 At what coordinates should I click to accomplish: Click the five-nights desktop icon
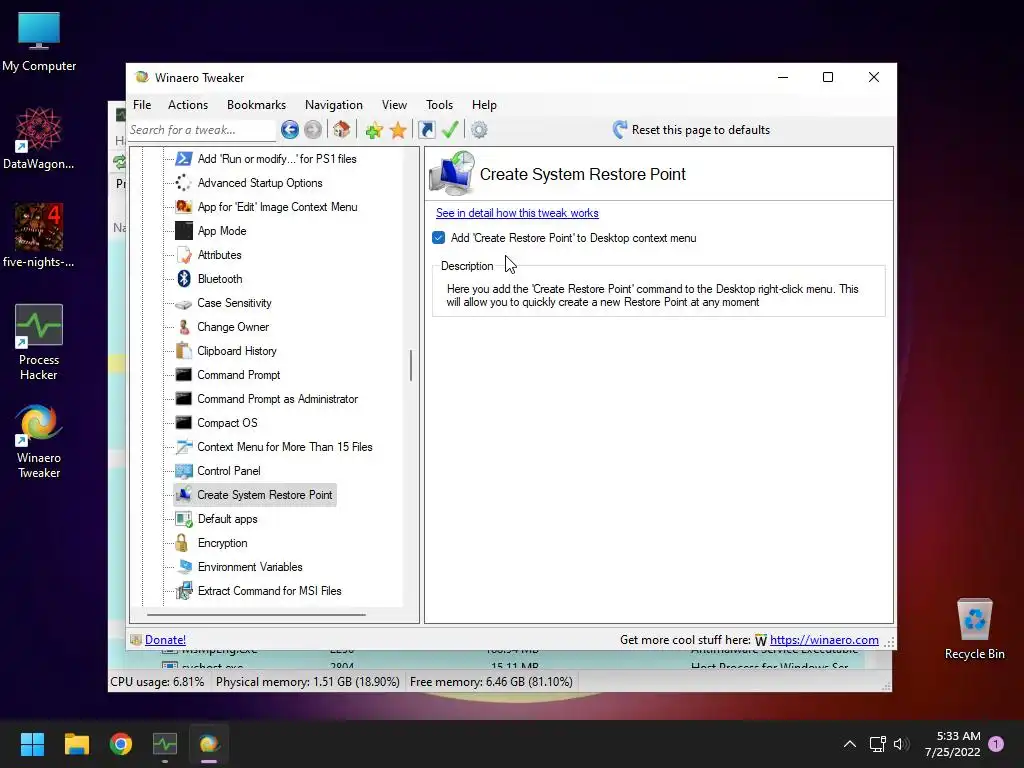39,236
